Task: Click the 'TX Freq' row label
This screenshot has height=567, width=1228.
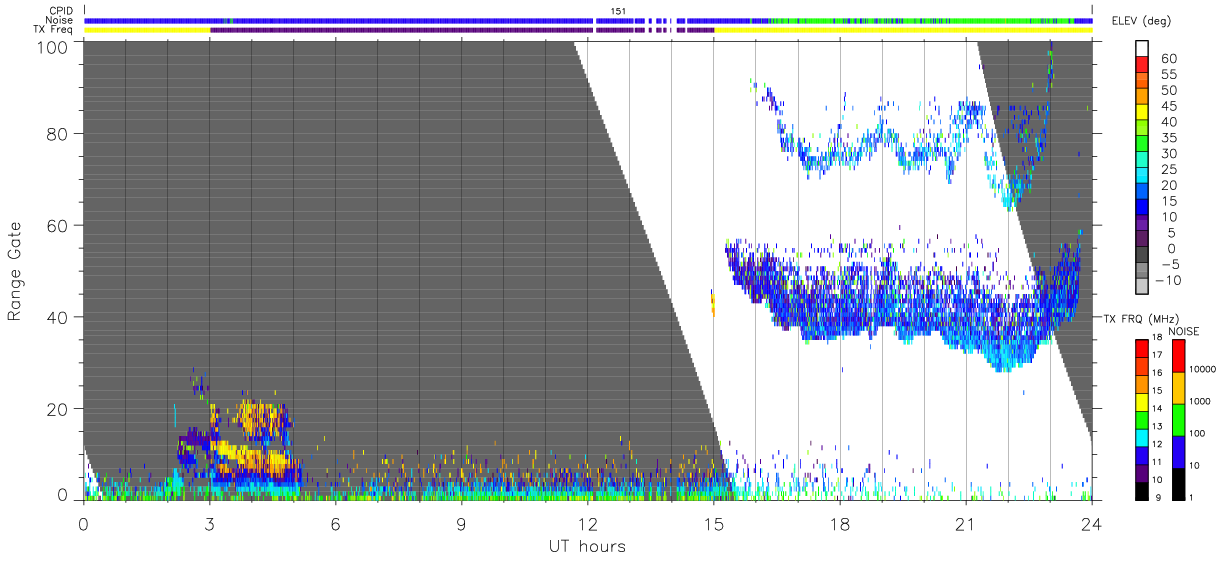Action: 55,29
